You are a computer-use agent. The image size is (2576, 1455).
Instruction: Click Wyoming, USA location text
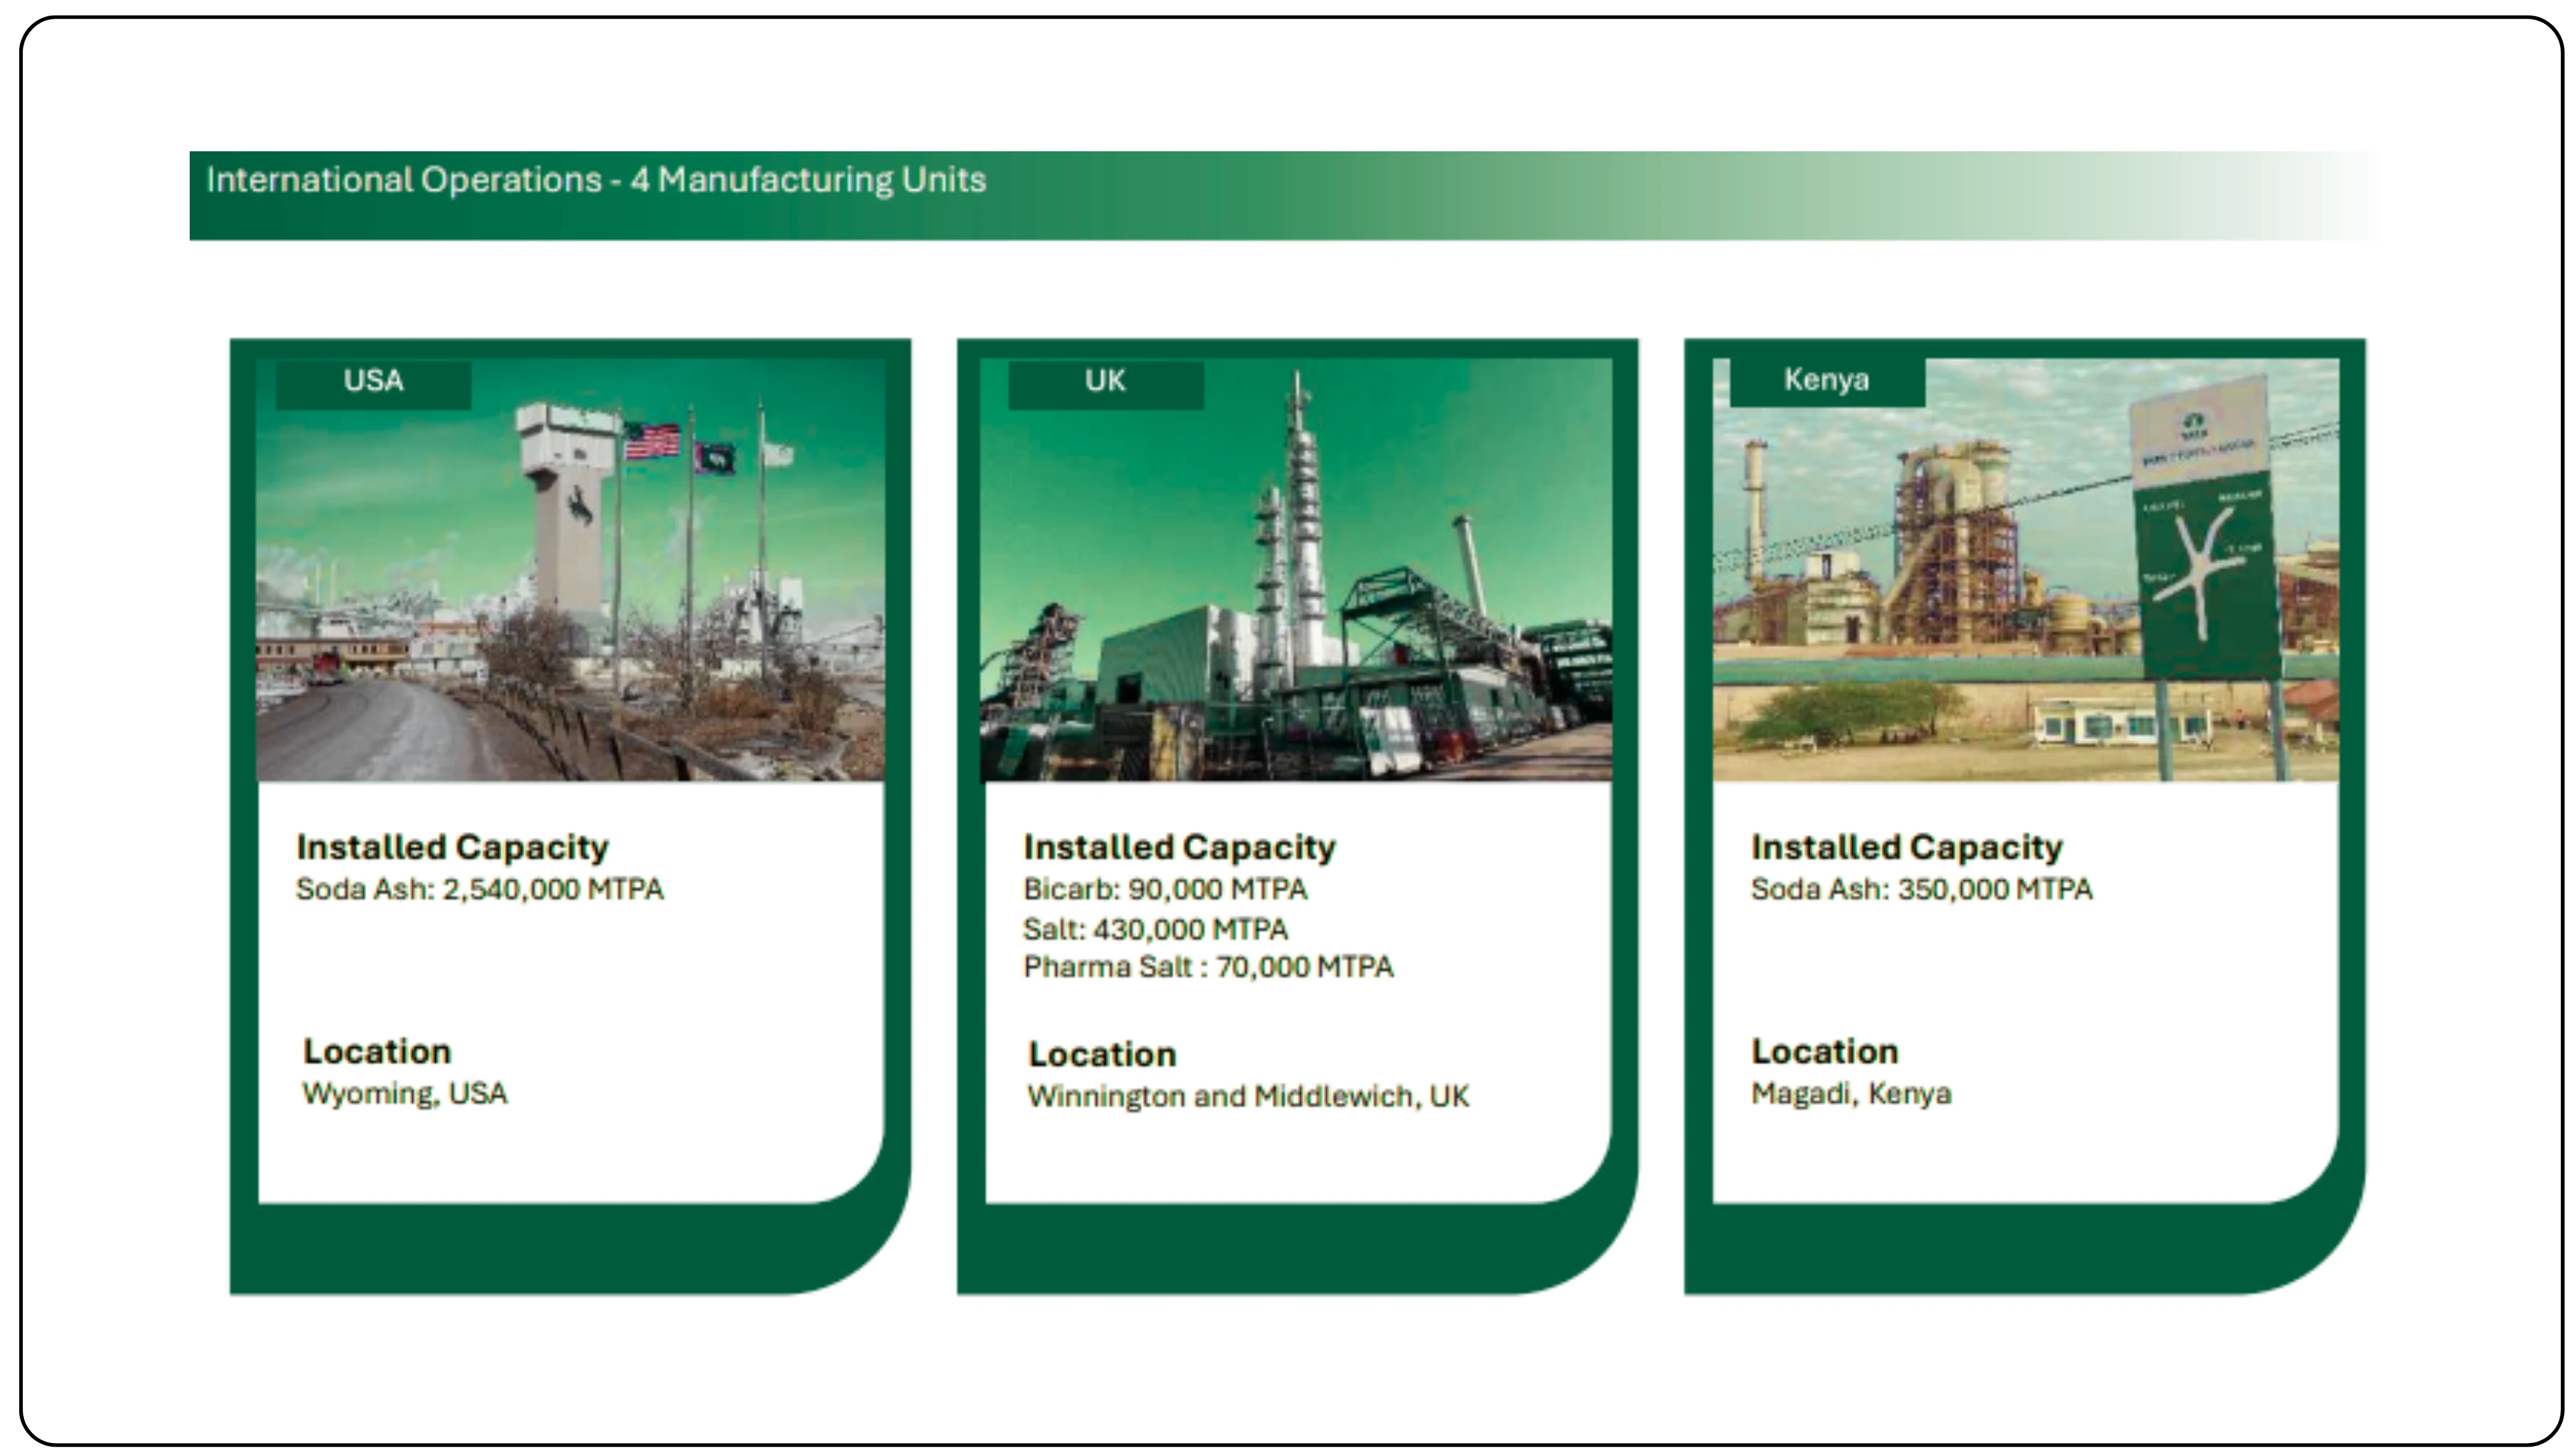click(x=405, y=1094)
